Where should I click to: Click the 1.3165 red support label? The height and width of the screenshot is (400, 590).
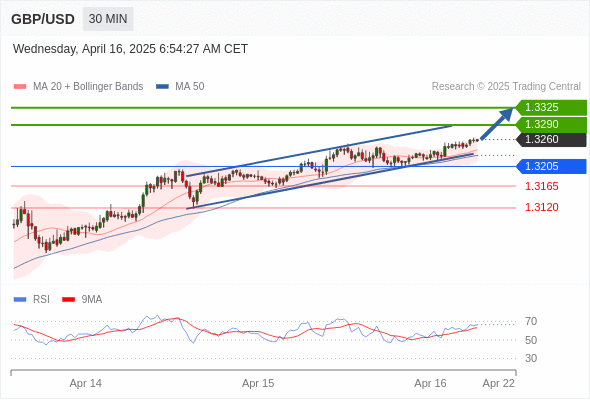(x=542, y=186)
